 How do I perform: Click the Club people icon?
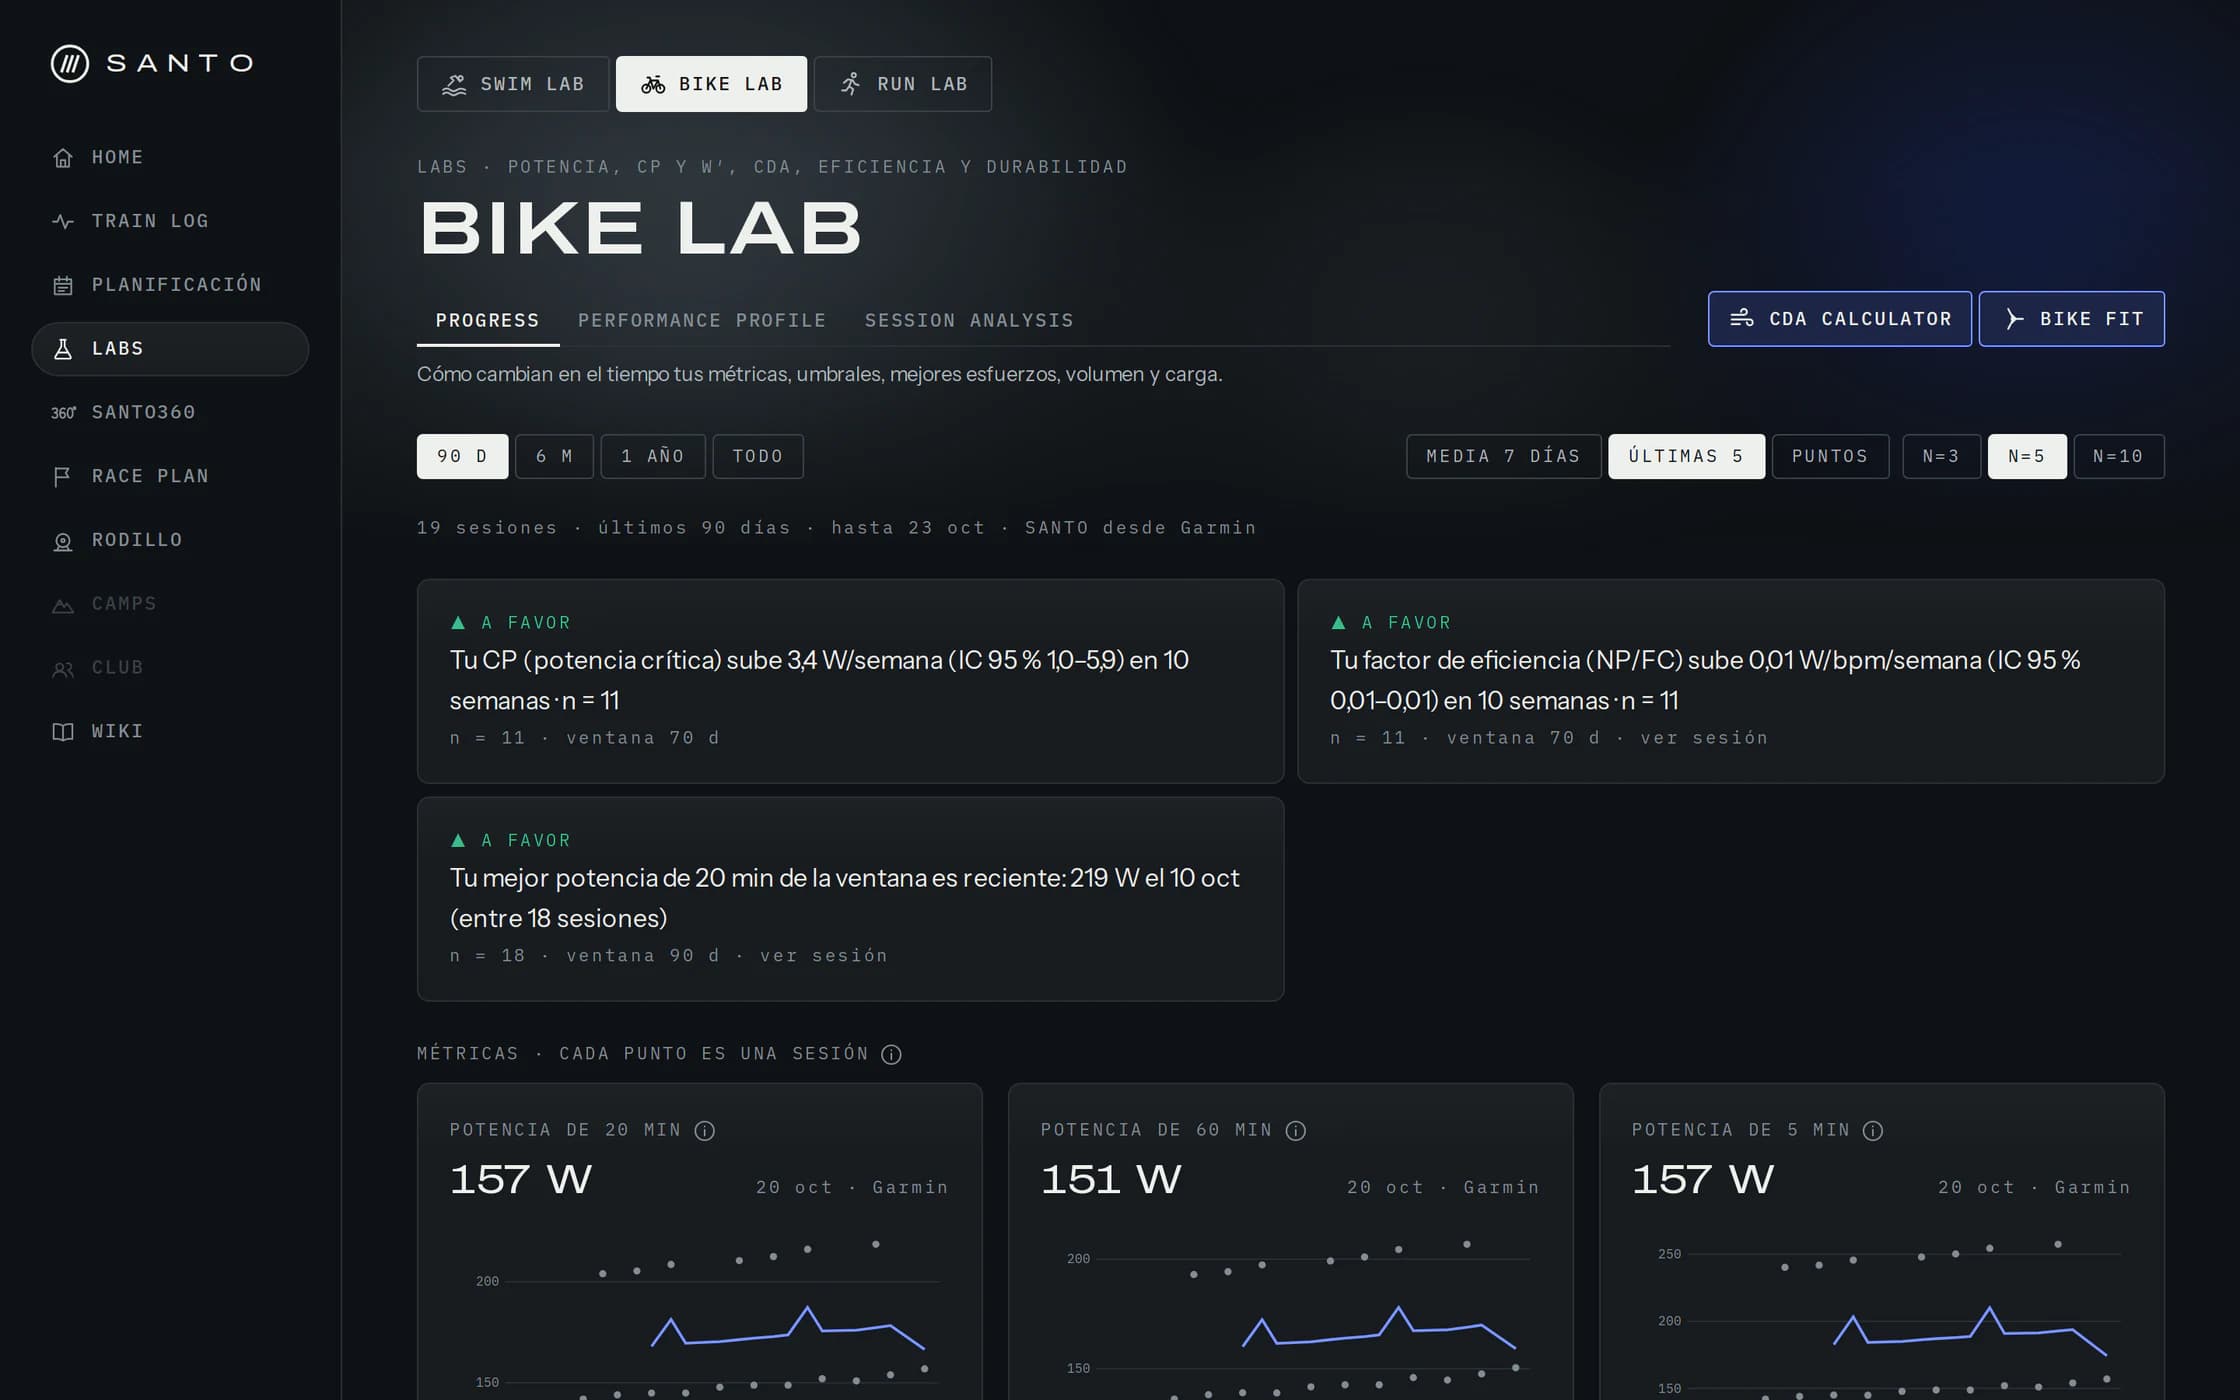point(63,668)
